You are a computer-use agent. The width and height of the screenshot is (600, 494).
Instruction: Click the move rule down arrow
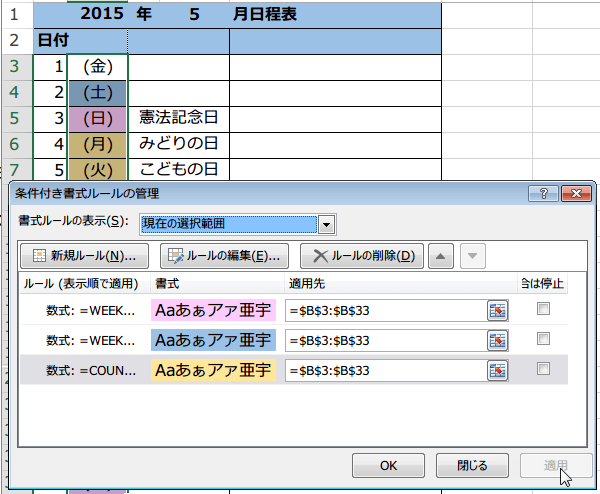[473, 255]
